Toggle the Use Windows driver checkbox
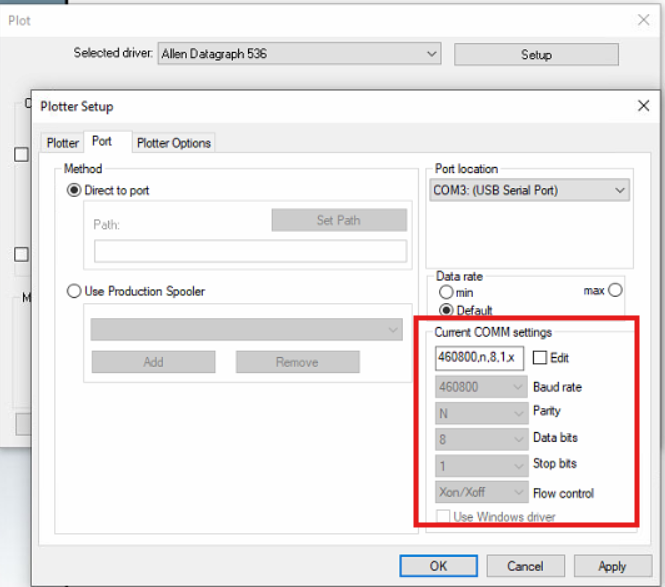 [443, 517]
